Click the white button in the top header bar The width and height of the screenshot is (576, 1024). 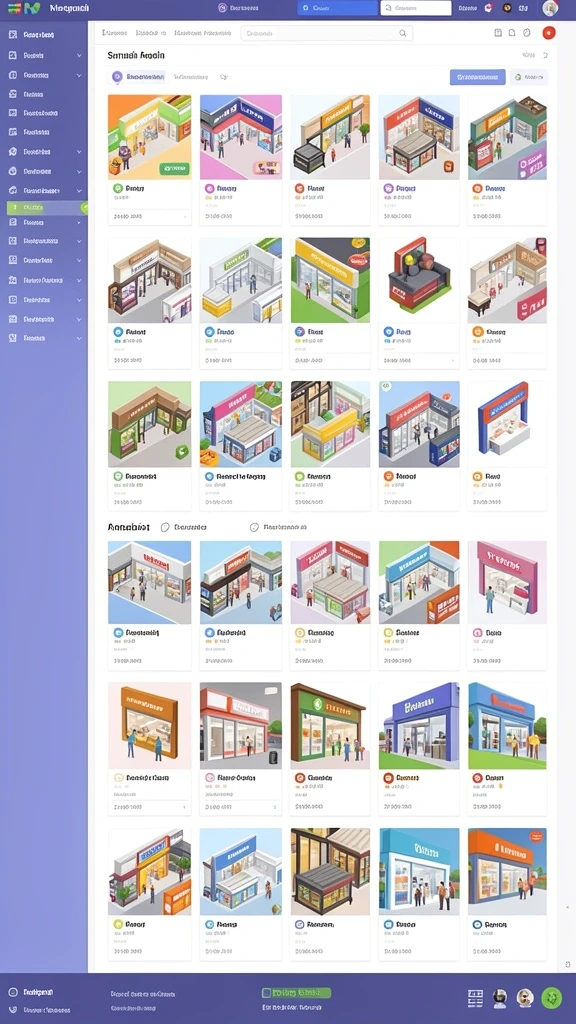tap(415, 8)
